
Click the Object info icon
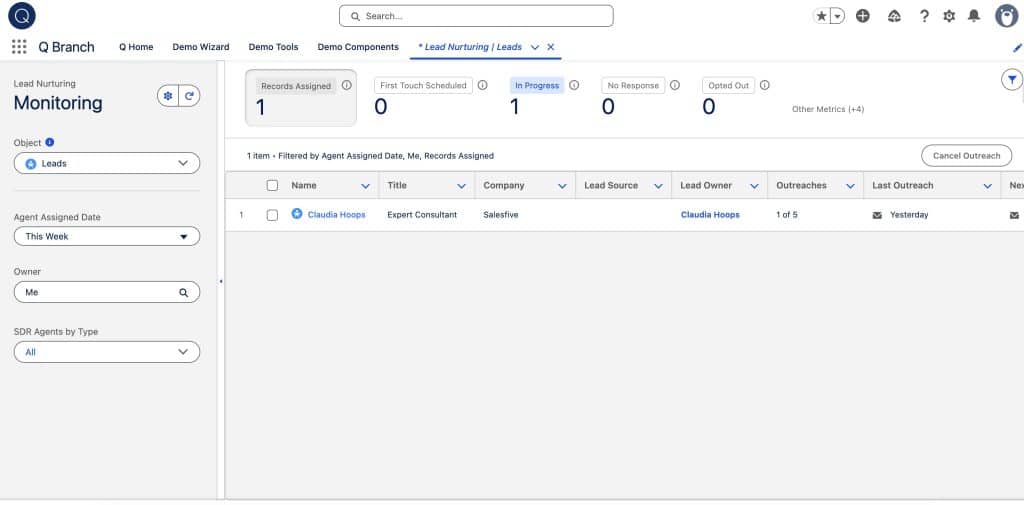click(50, 142)
